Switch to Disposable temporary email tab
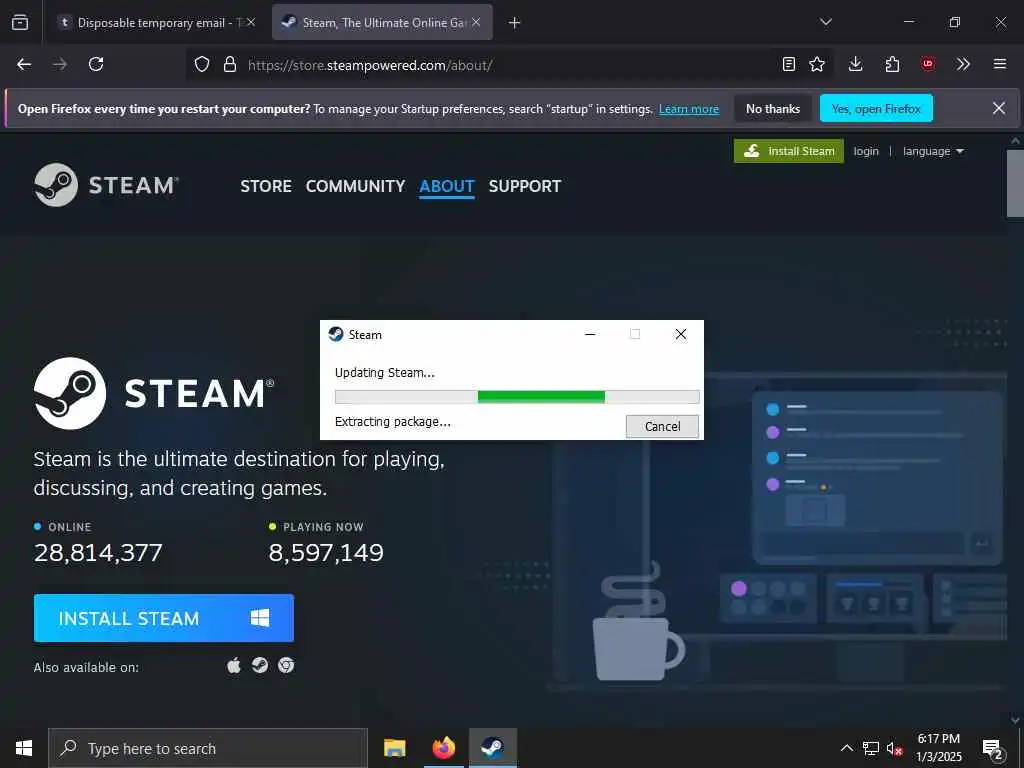This screenshot has width=1024, height=768. tap(157, 22)
